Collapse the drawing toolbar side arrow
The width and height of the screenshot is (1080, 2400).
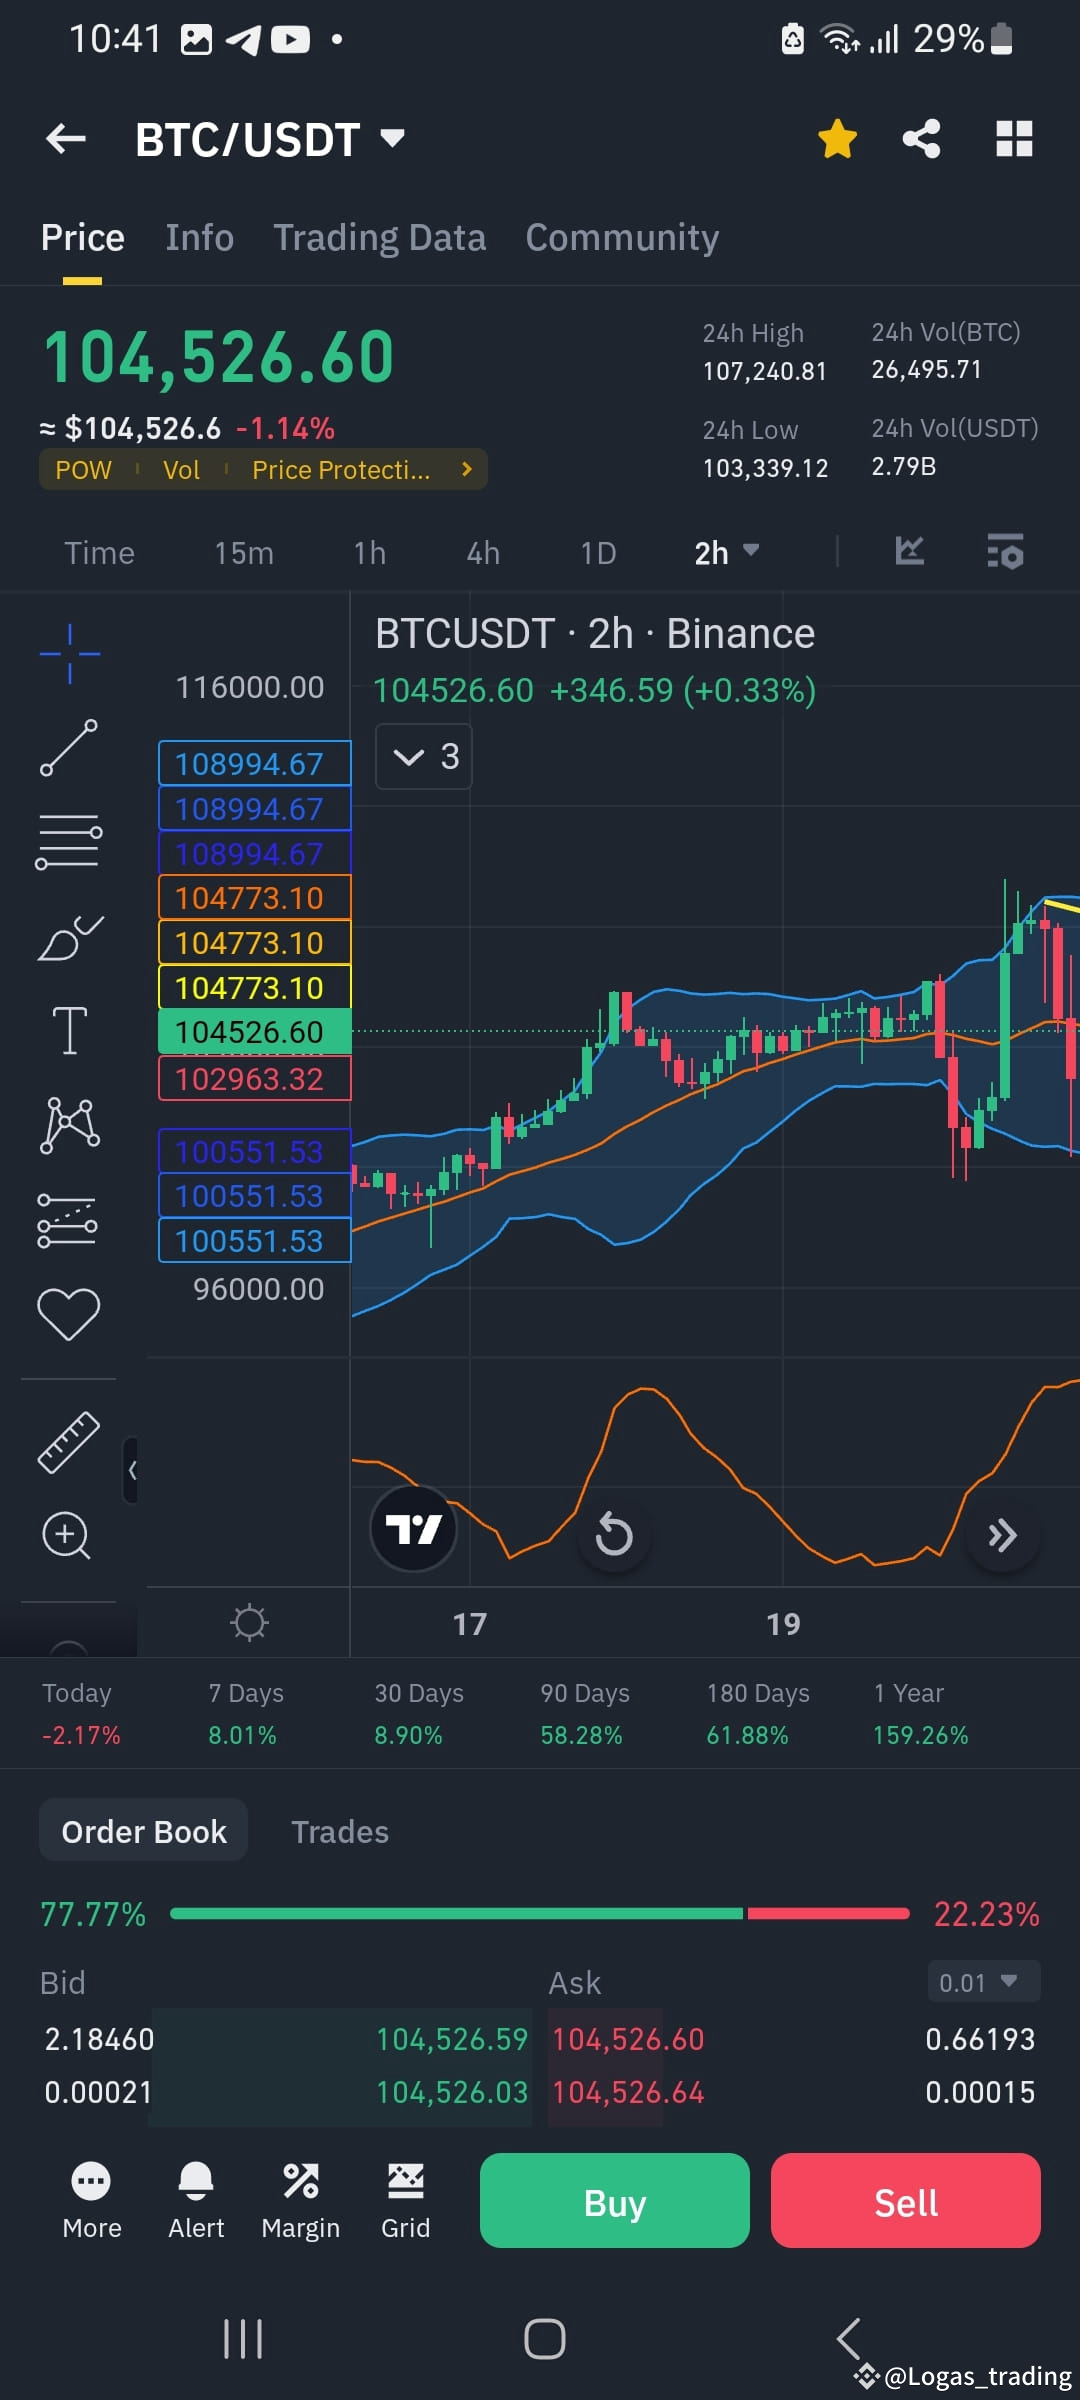pyautogui.click(x=131, y=1470)
